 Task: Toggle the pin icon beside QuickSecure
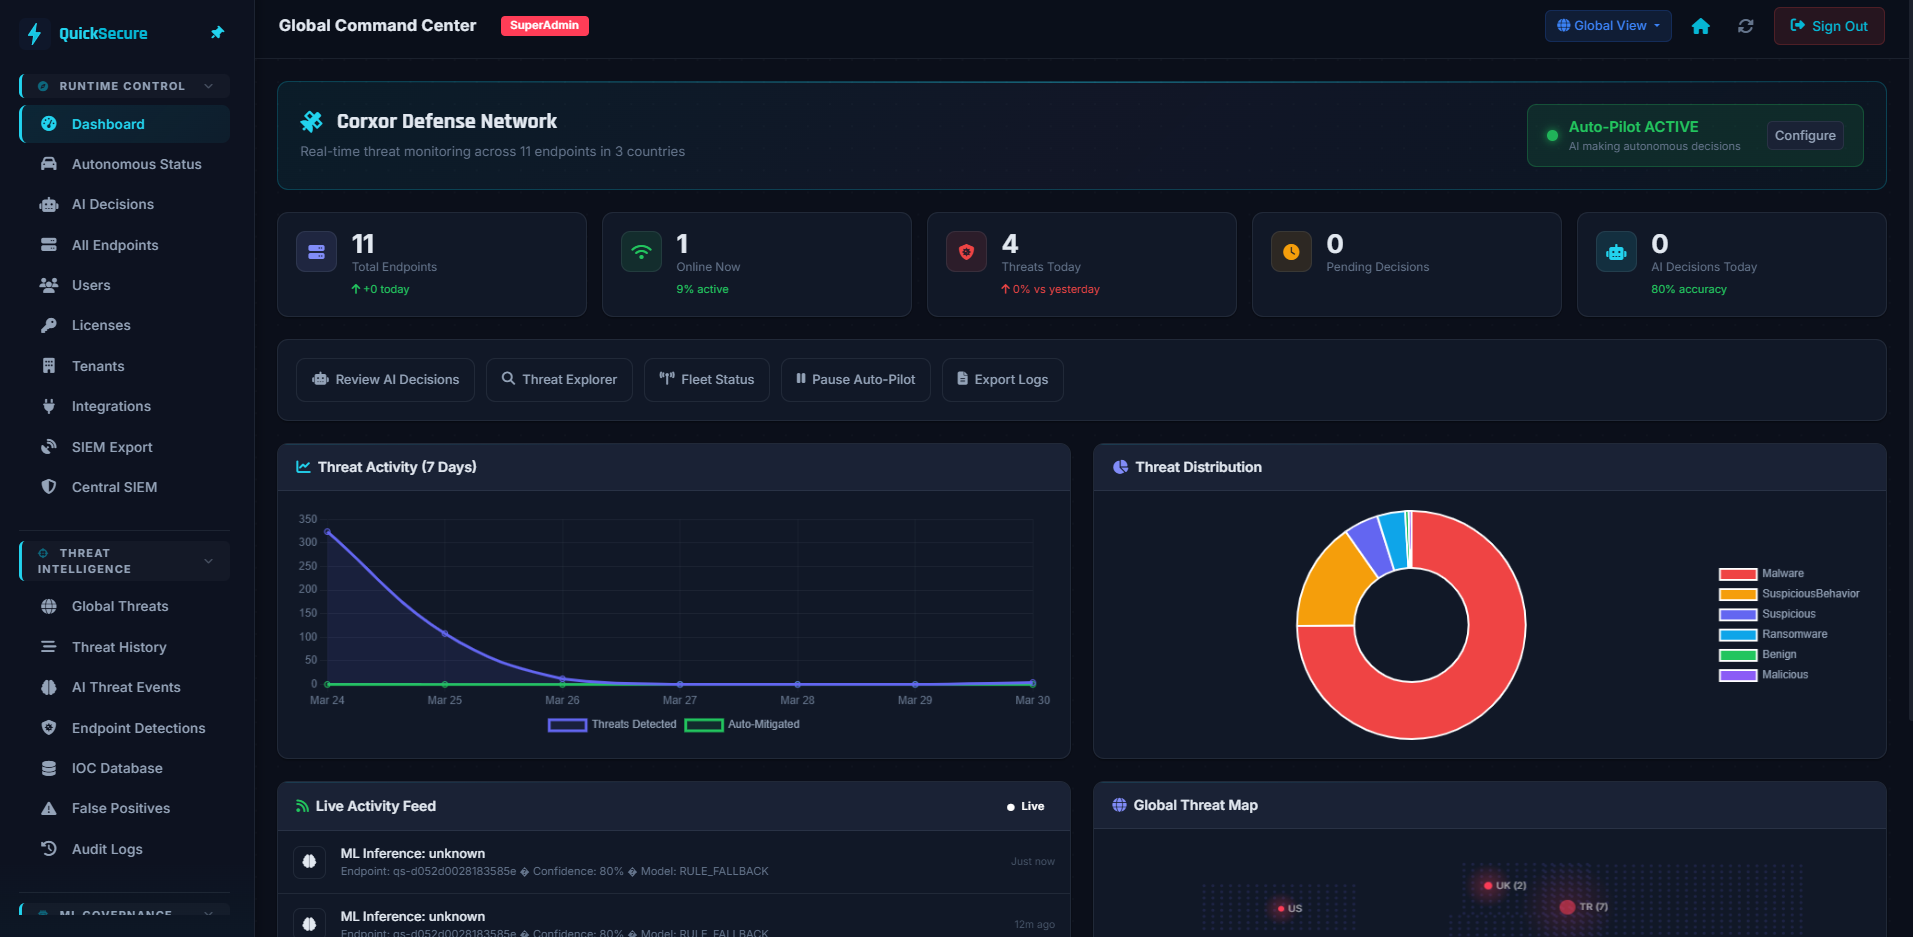pyautogui.click(x=217, y=33)
